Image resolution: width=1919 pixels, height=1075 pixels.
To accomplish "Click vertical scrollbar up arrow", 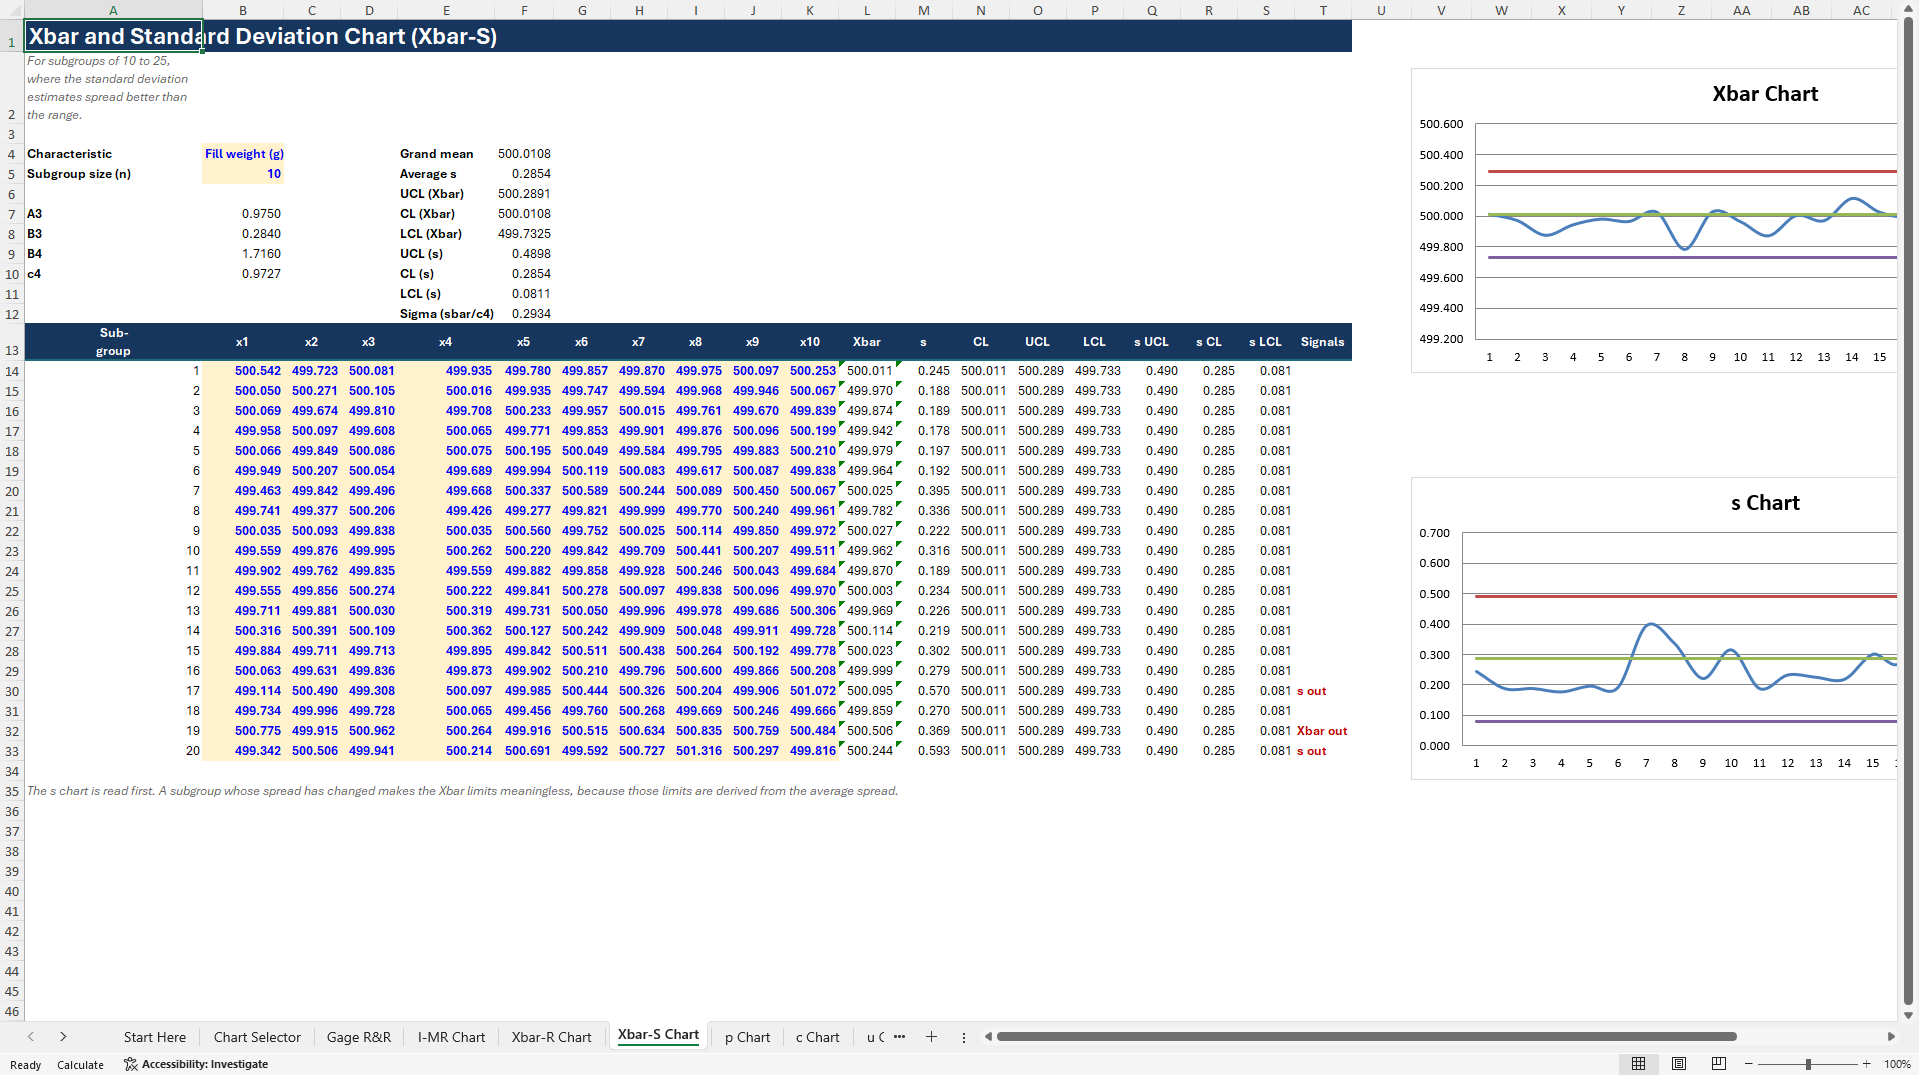I will click(x=1908, y=9).
